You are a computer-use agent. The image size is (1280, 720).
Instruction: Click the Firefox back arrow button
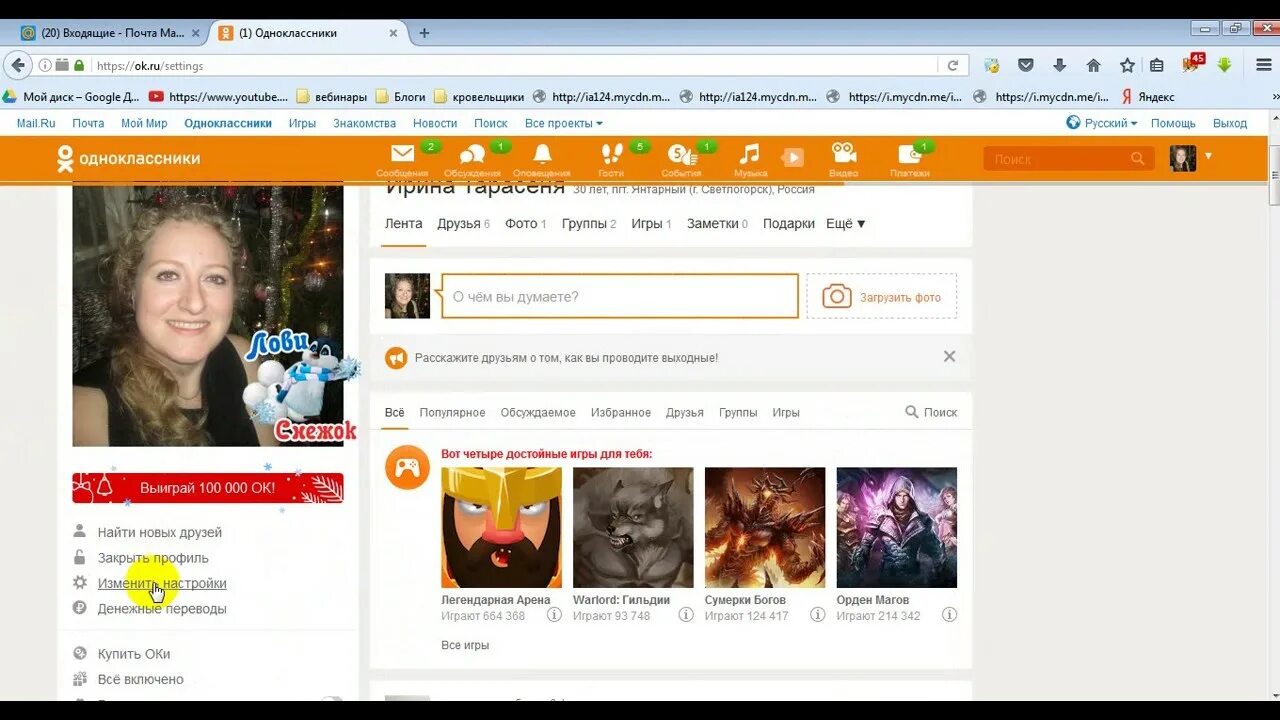click(17, 65)
